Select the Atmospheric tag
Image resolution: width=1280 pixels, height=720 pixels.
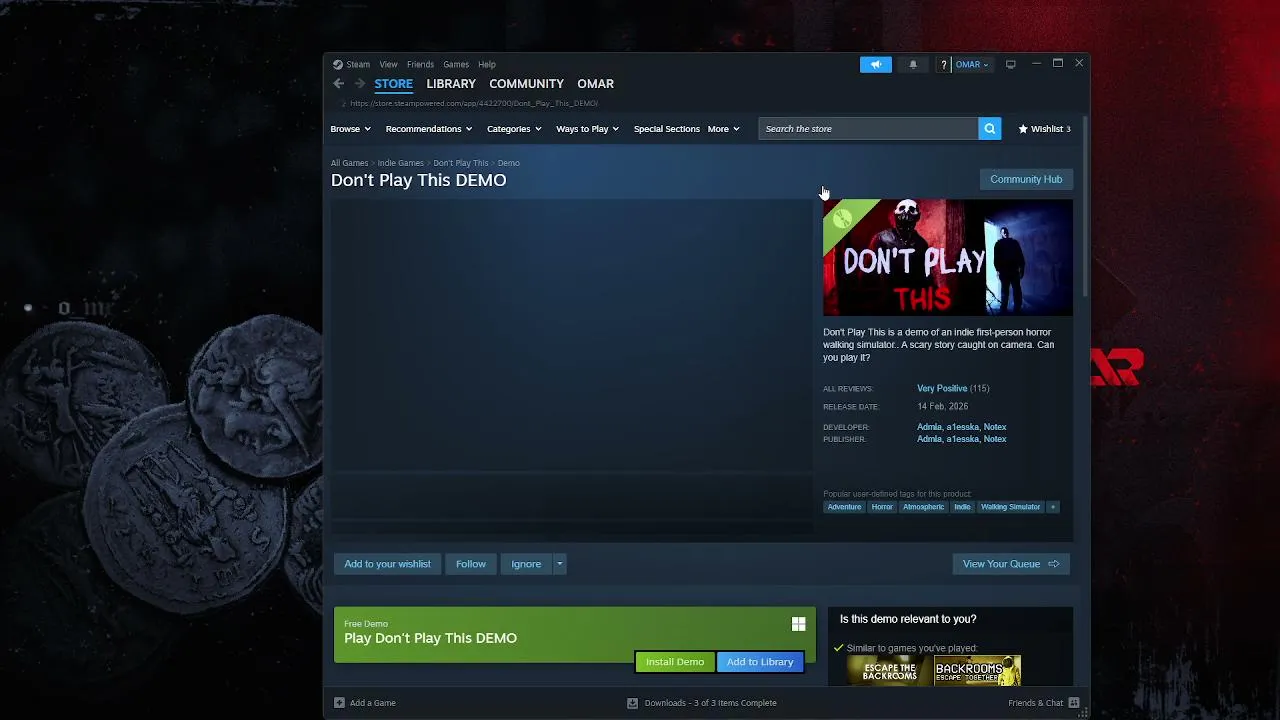coord(923,507)
